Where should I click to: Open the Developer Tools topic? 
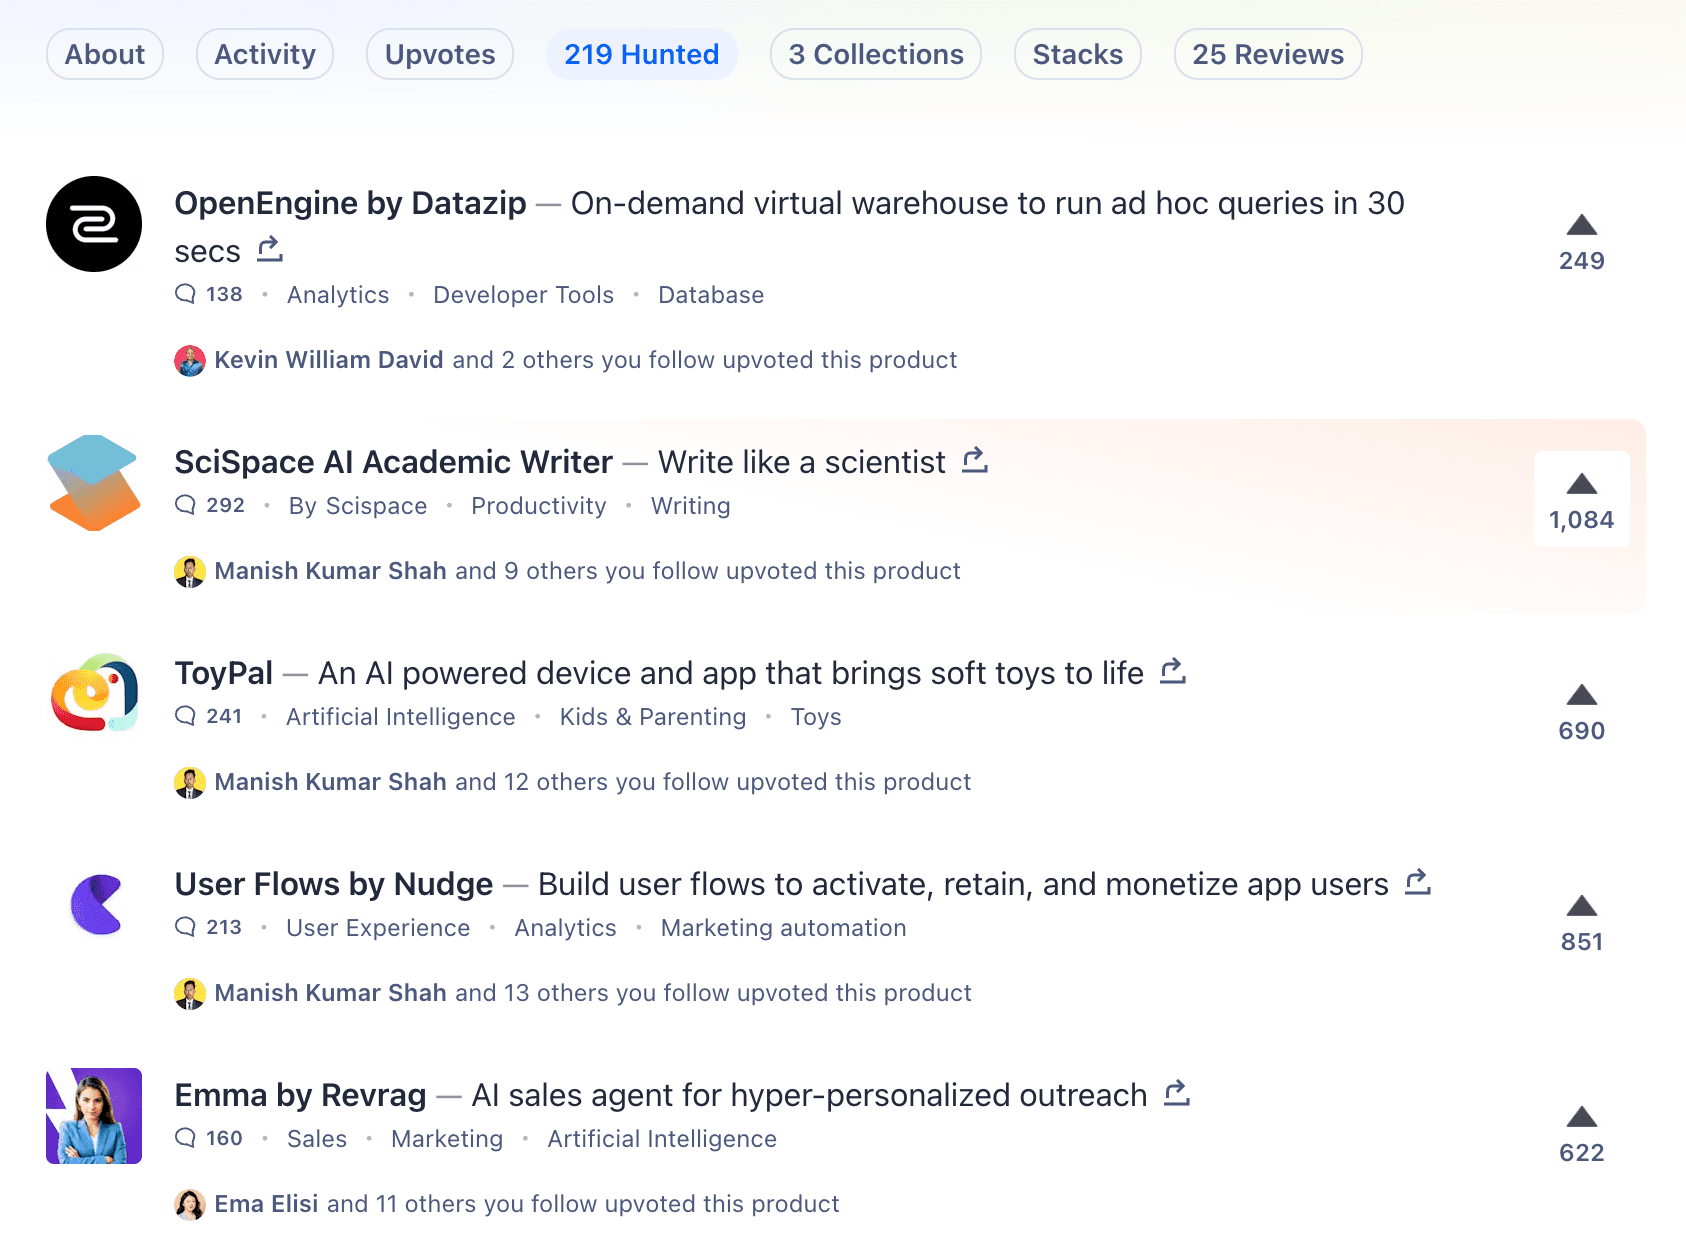pos(523,295)
